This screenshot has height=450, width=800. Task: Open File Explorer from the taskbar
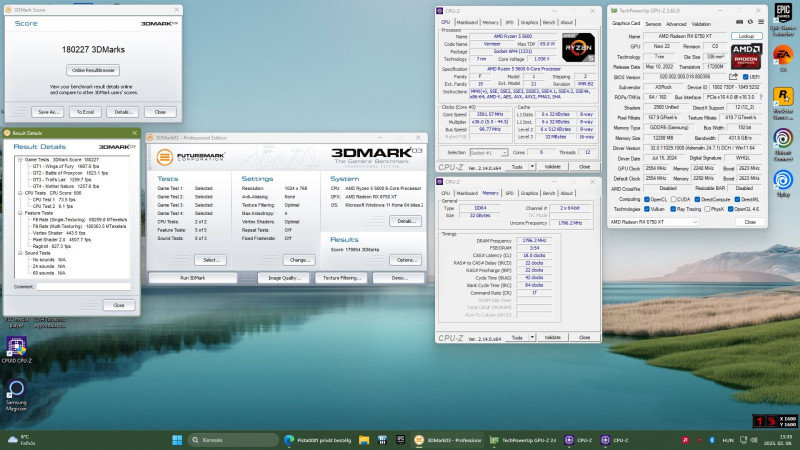[364, 440]
